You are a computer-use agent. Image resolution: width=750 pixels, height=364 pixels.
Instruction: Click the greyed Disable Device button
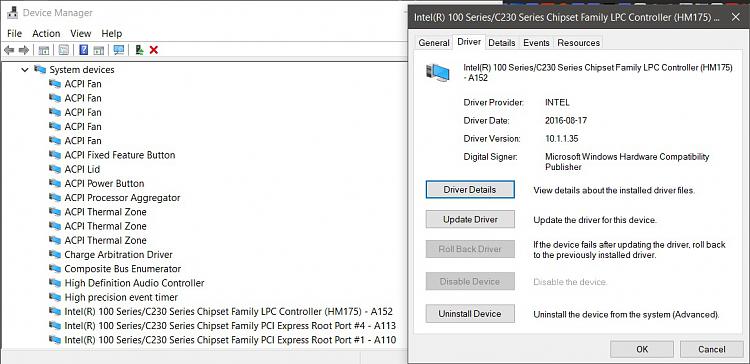[470, 282]
